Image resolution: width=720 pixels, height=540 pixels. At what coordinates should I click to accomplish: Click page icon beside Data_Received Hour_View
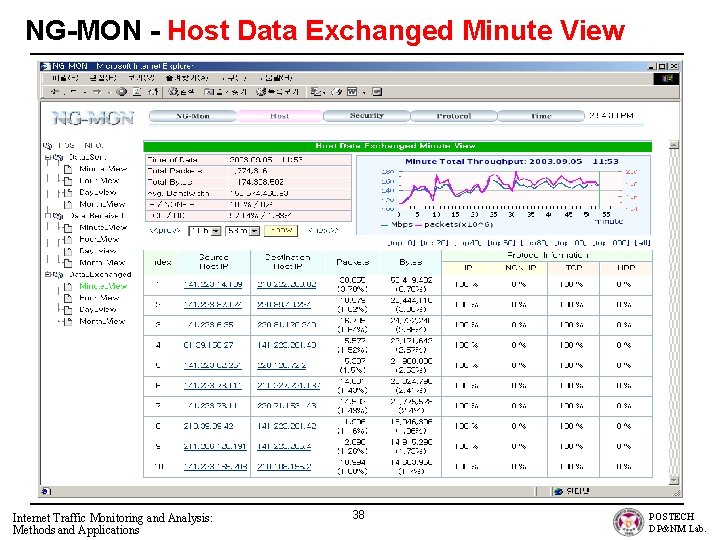(x=68, y=239)
